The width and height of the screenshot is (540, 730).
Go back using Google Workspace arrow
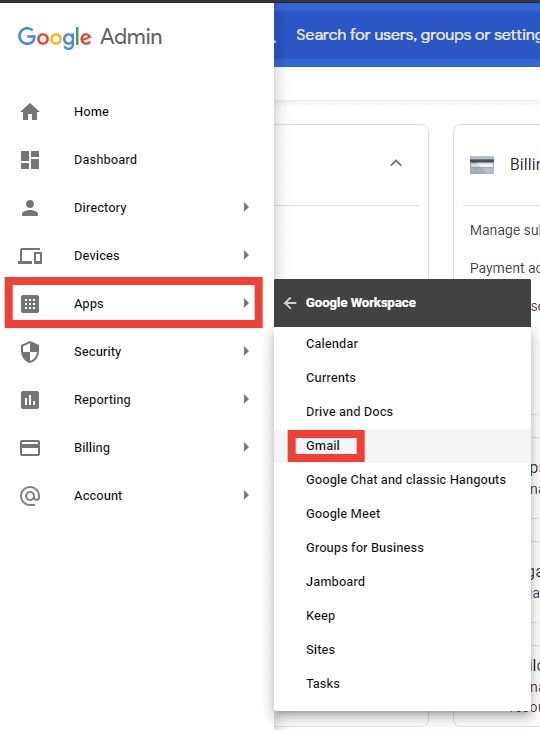point(290,303)
